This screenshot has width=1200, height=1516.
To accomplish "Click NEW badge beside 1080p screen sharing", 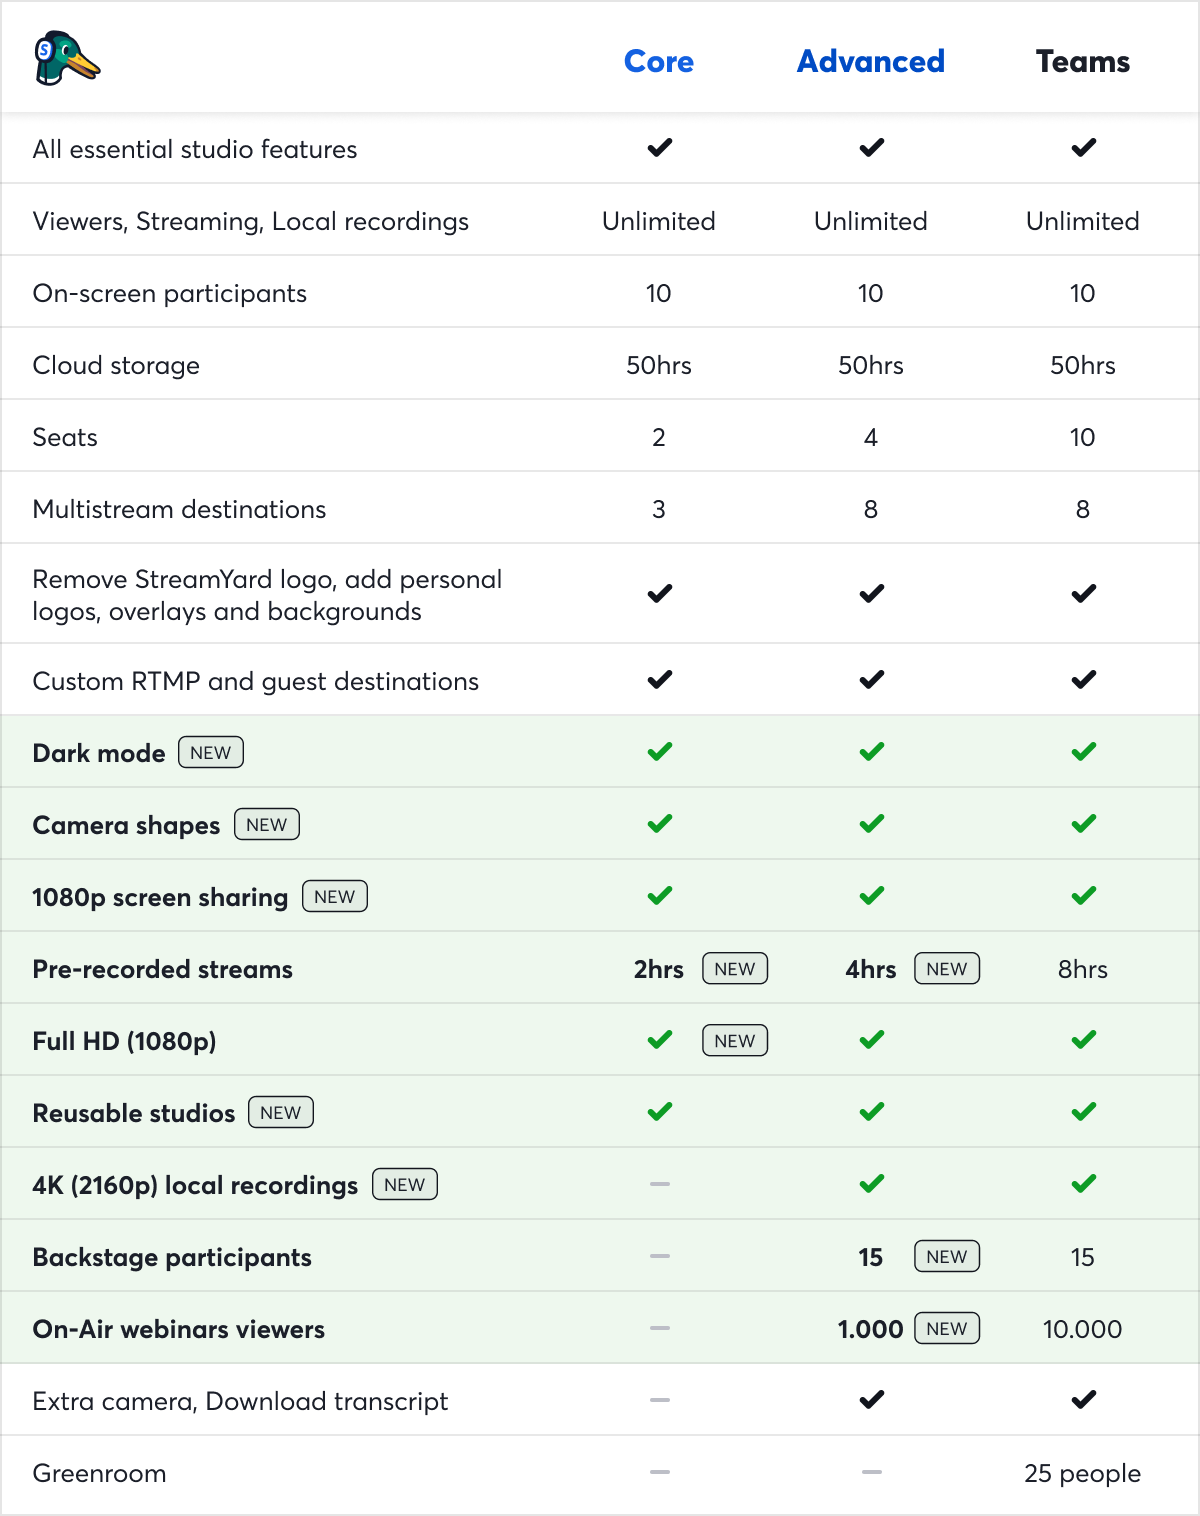I will pyautogui.click(x=335, y=897).
